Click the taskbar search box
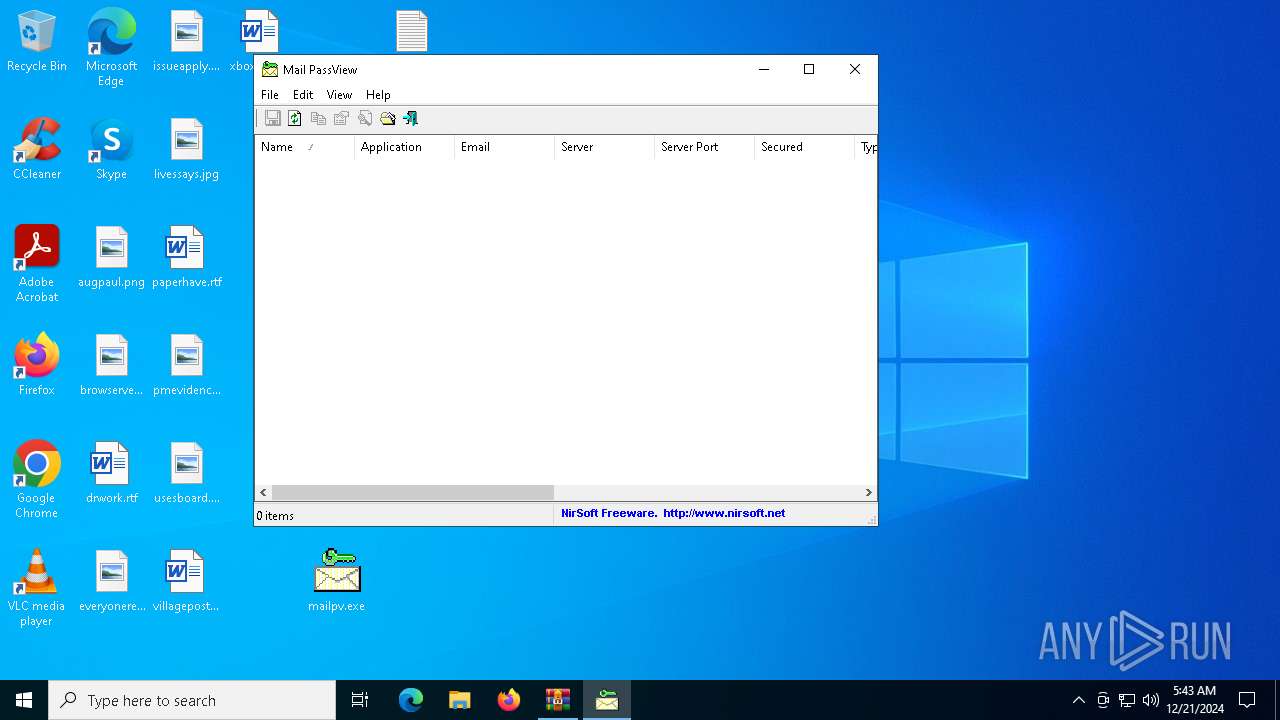 click(x=192, y=700)
